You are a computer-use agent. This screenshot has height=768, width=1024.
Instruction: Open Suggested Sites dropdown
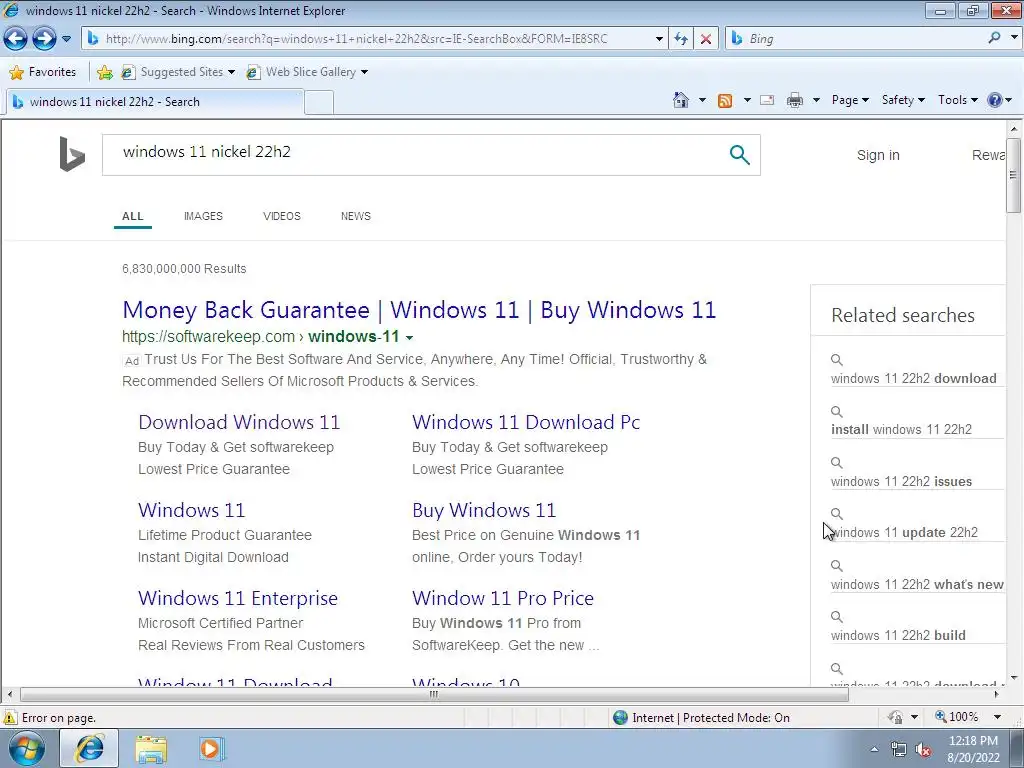coord(178,72)
